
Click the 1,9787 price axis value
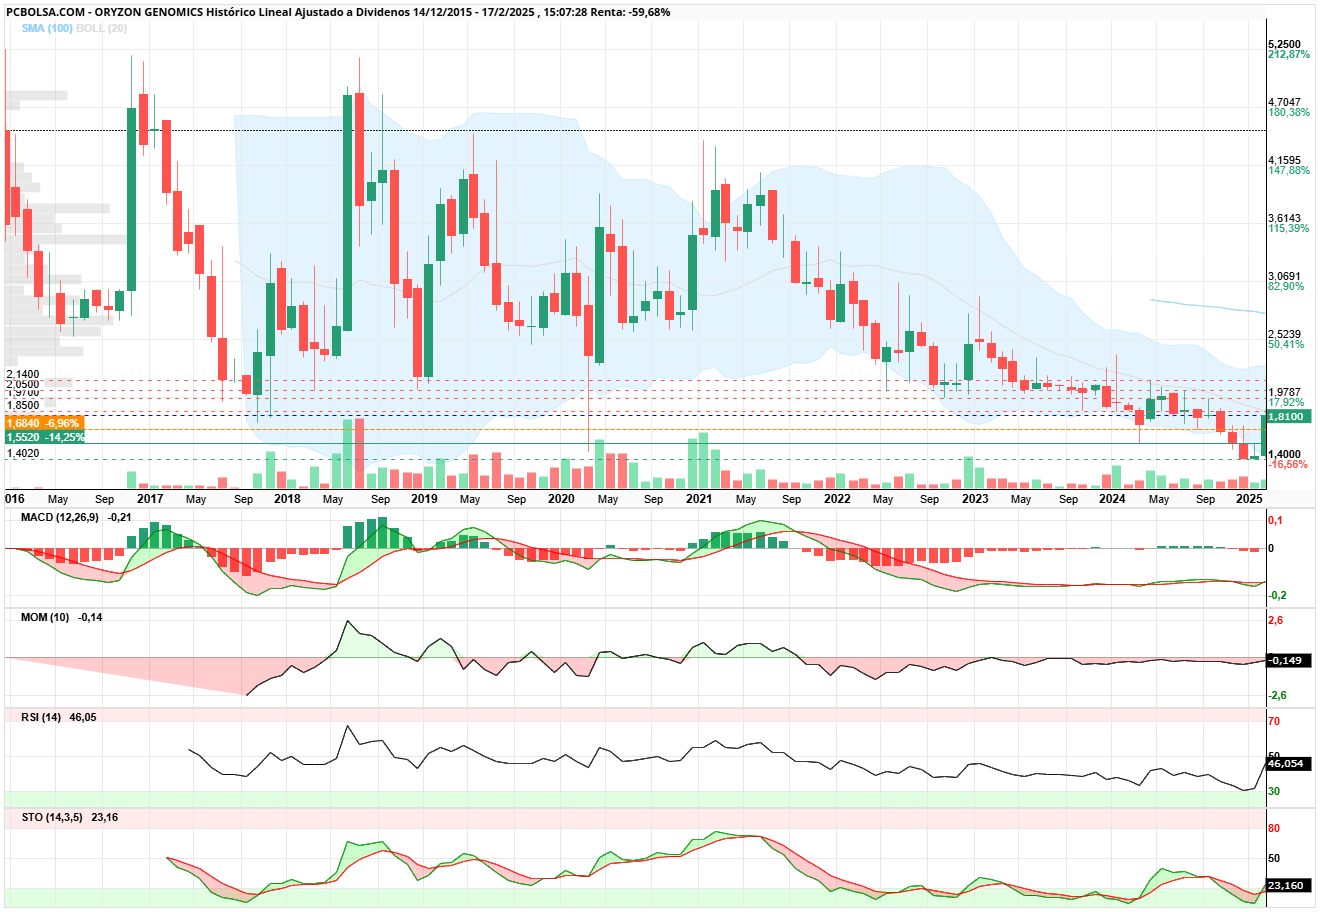pos(1284,392)
